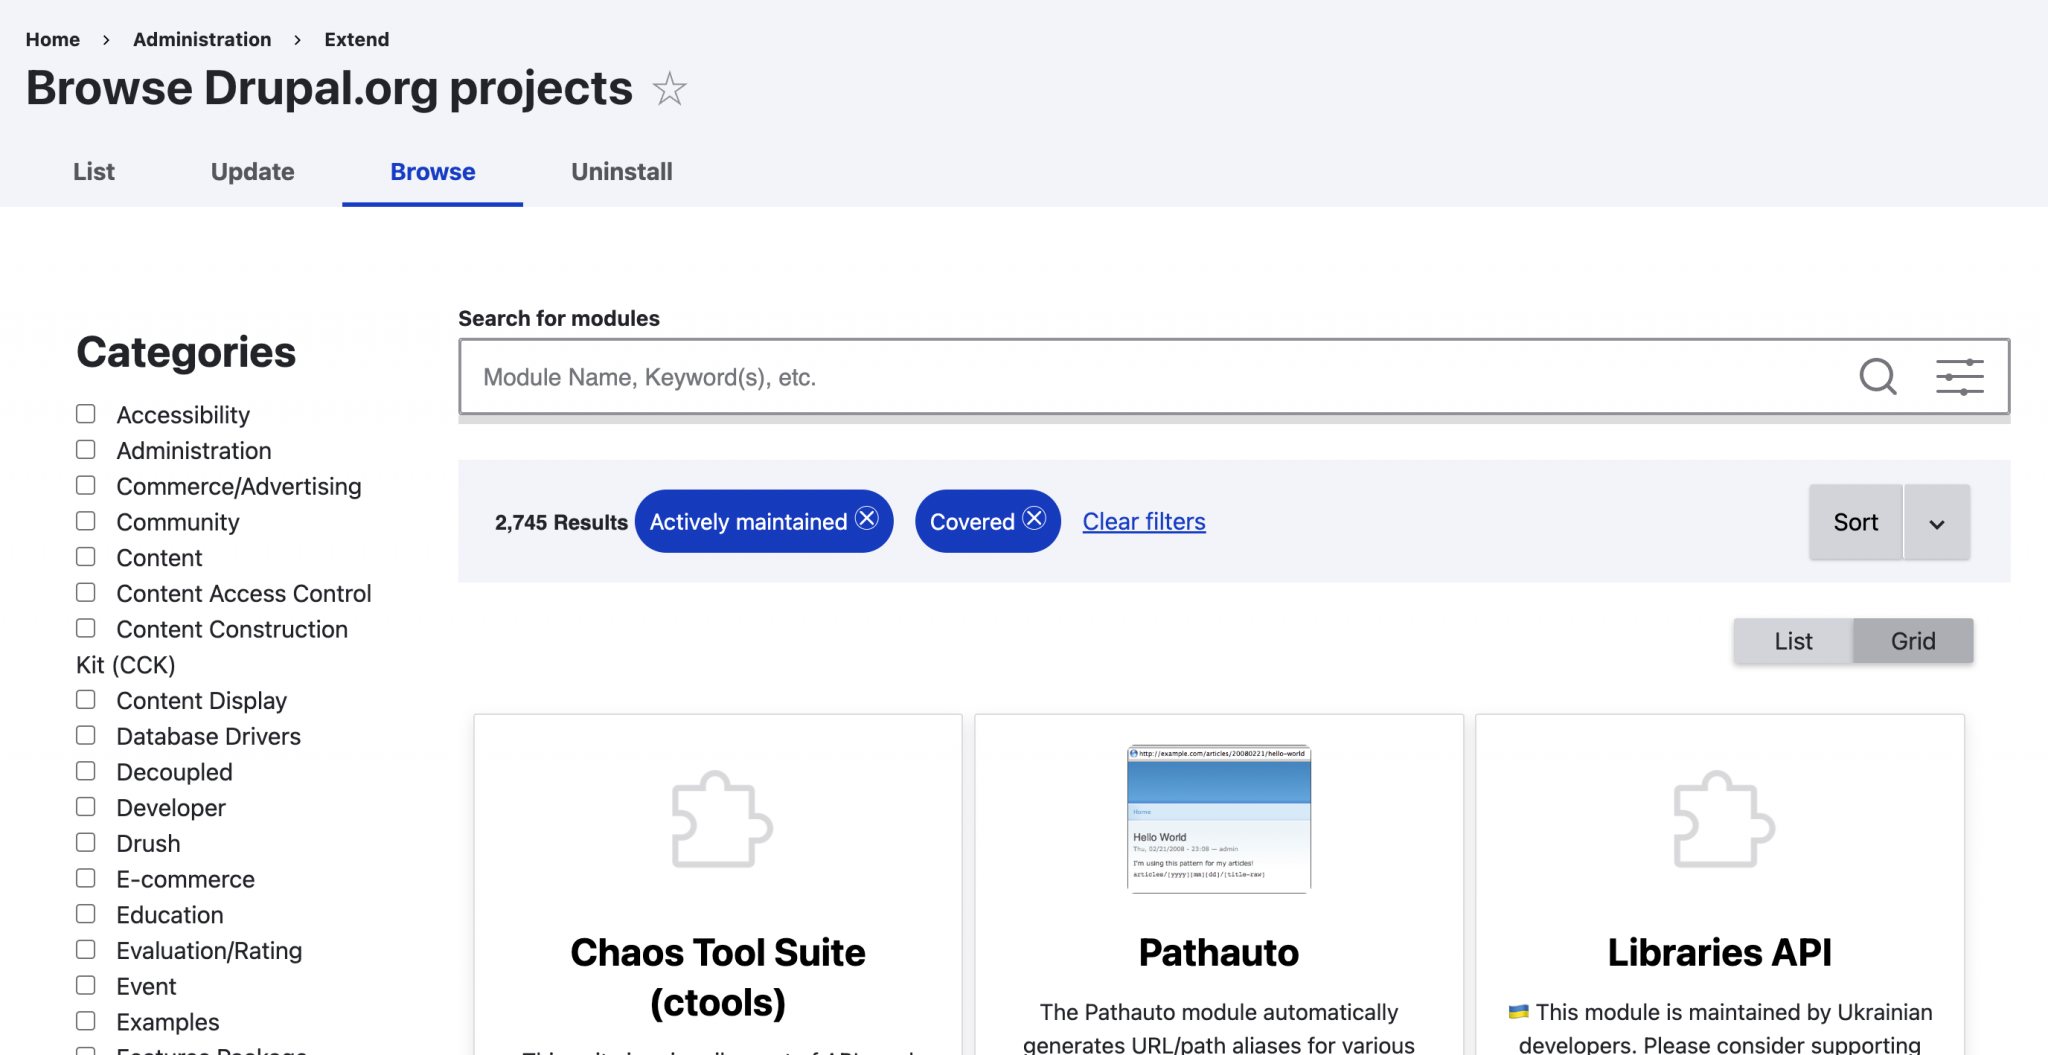Image resolution: width=2048 pixels, height=1055 pixels.
Task: Click the Ukrainian flag in the Libraries API card
Action: [x=1518, y=1012]
